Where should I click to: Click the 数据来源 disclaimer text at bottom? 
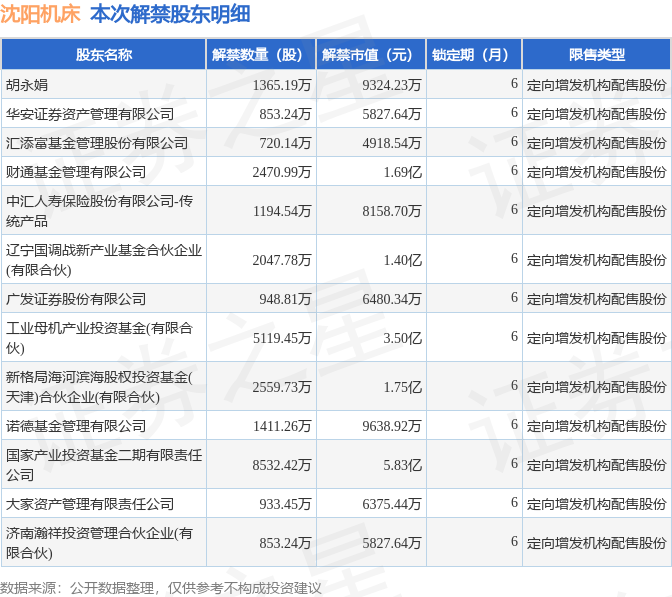click(x=160, y=587)
